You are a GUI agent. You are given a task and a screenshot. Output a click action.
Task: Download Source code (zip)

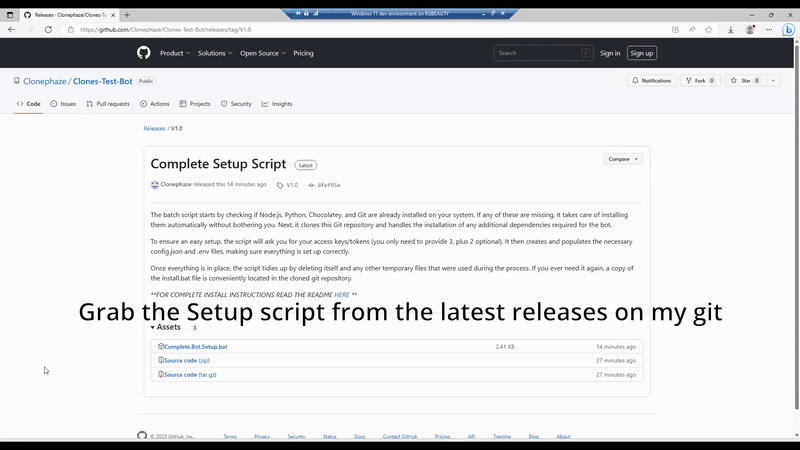(187, 360)
